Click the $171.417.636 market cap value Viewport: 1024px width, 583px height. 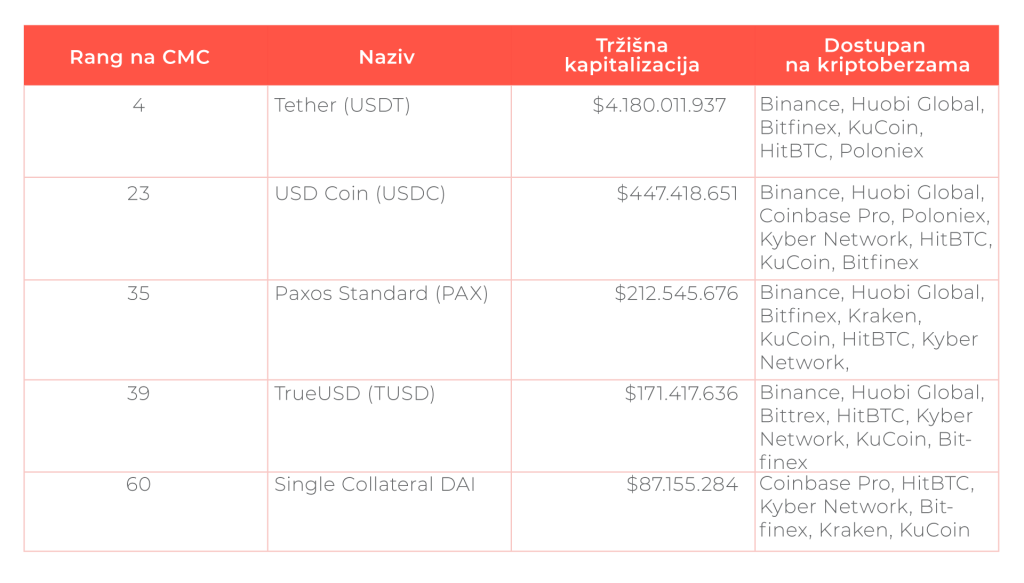[681, 394]
